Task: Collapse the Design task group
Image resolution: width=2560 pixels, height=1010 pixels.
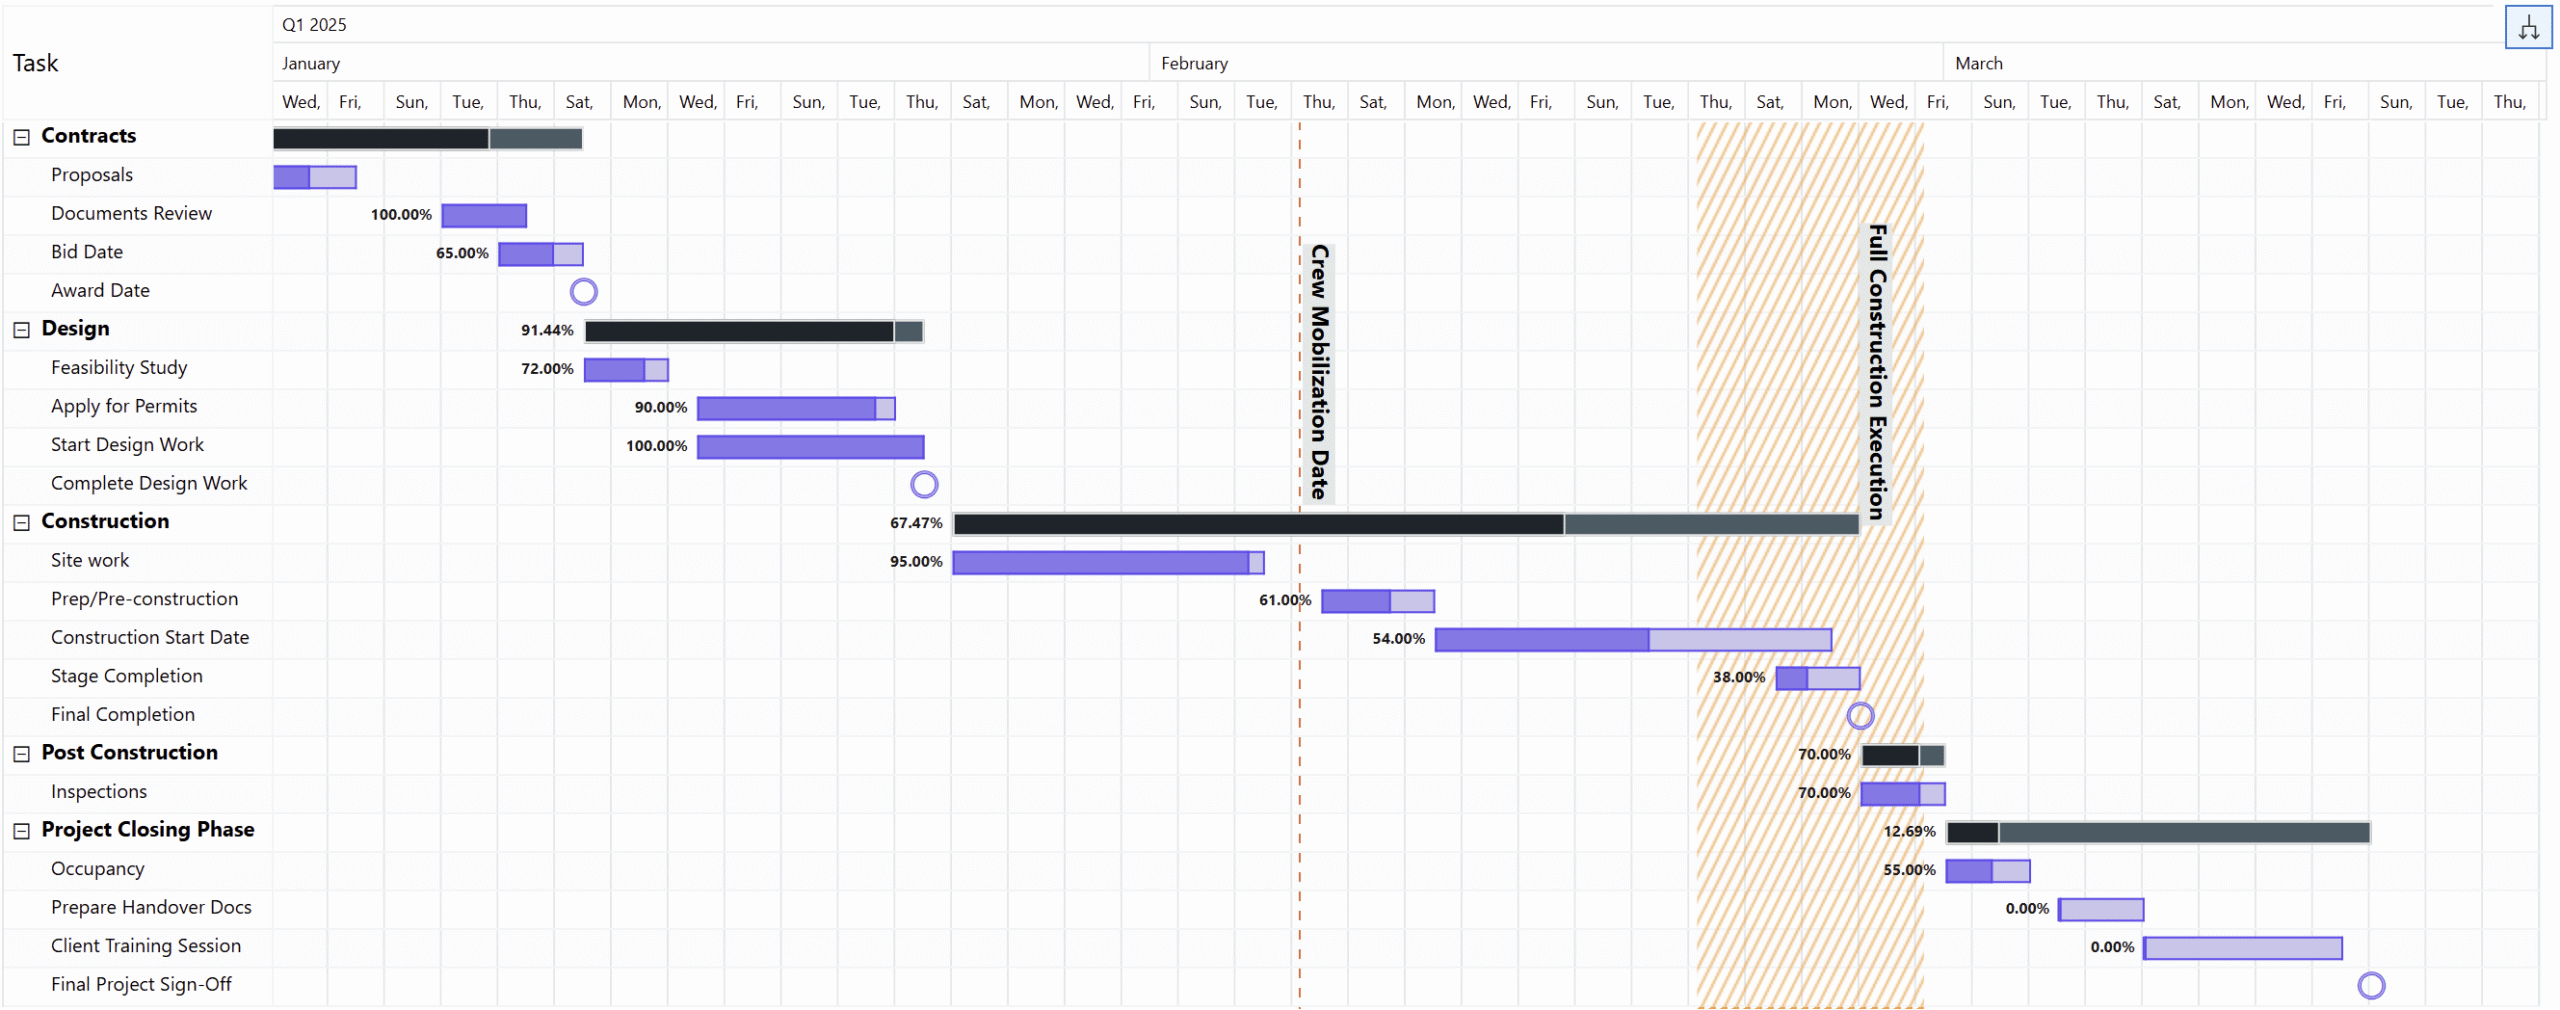Action: (21, 330)
